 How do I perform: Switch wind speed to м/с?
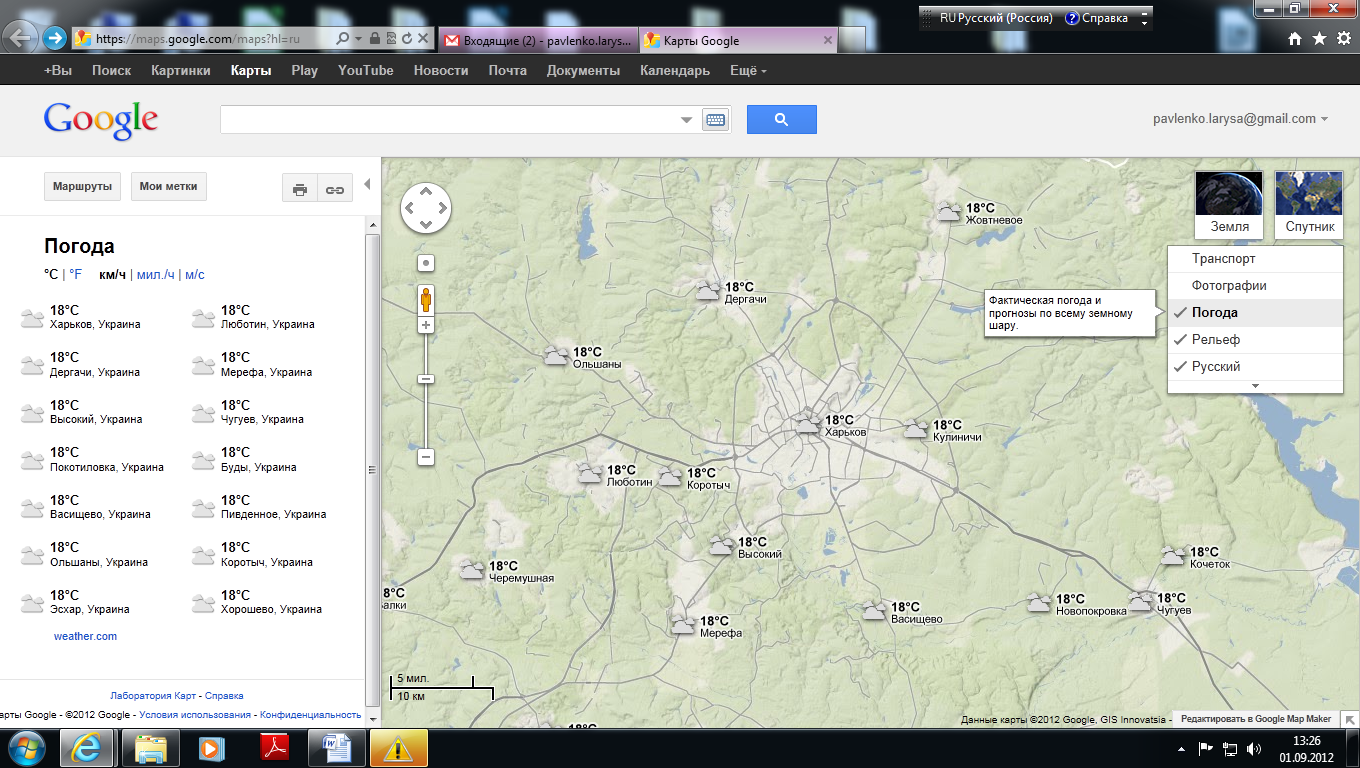click(195, 275)
